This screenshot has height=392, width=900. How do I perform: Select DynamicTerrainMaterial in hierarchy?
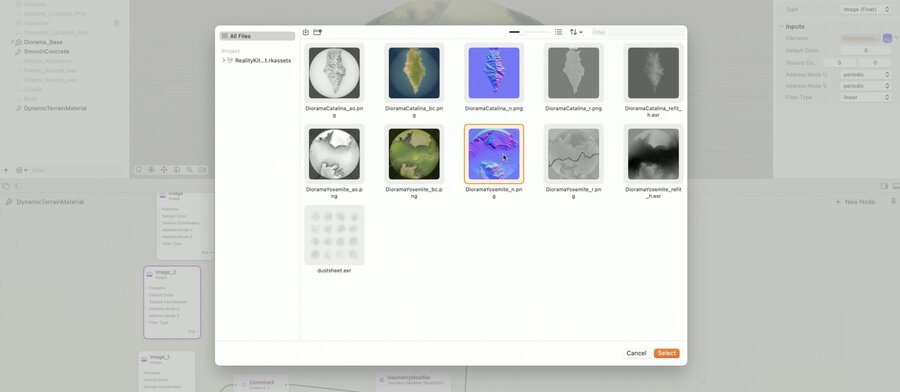pyautogui.click(x=55, y=108)
